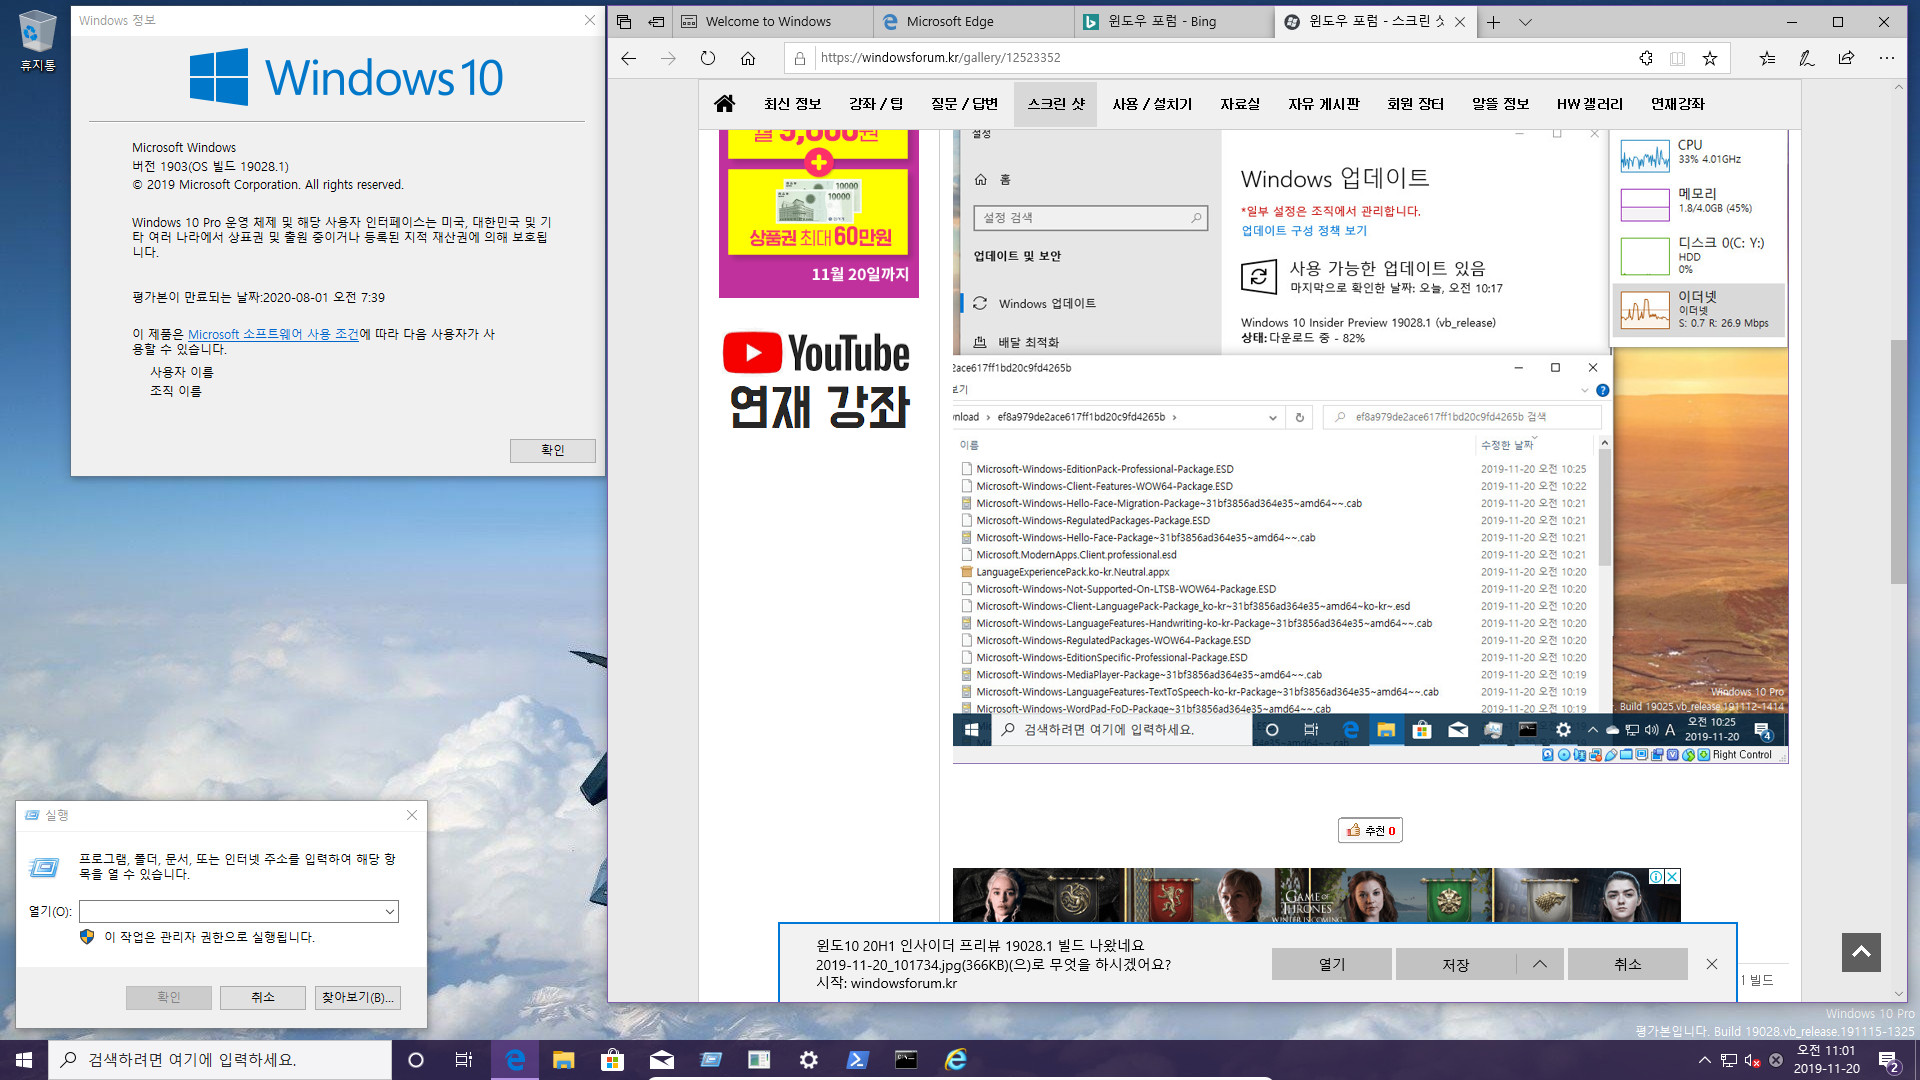Share this page icon in Edge

[1846, 58]
